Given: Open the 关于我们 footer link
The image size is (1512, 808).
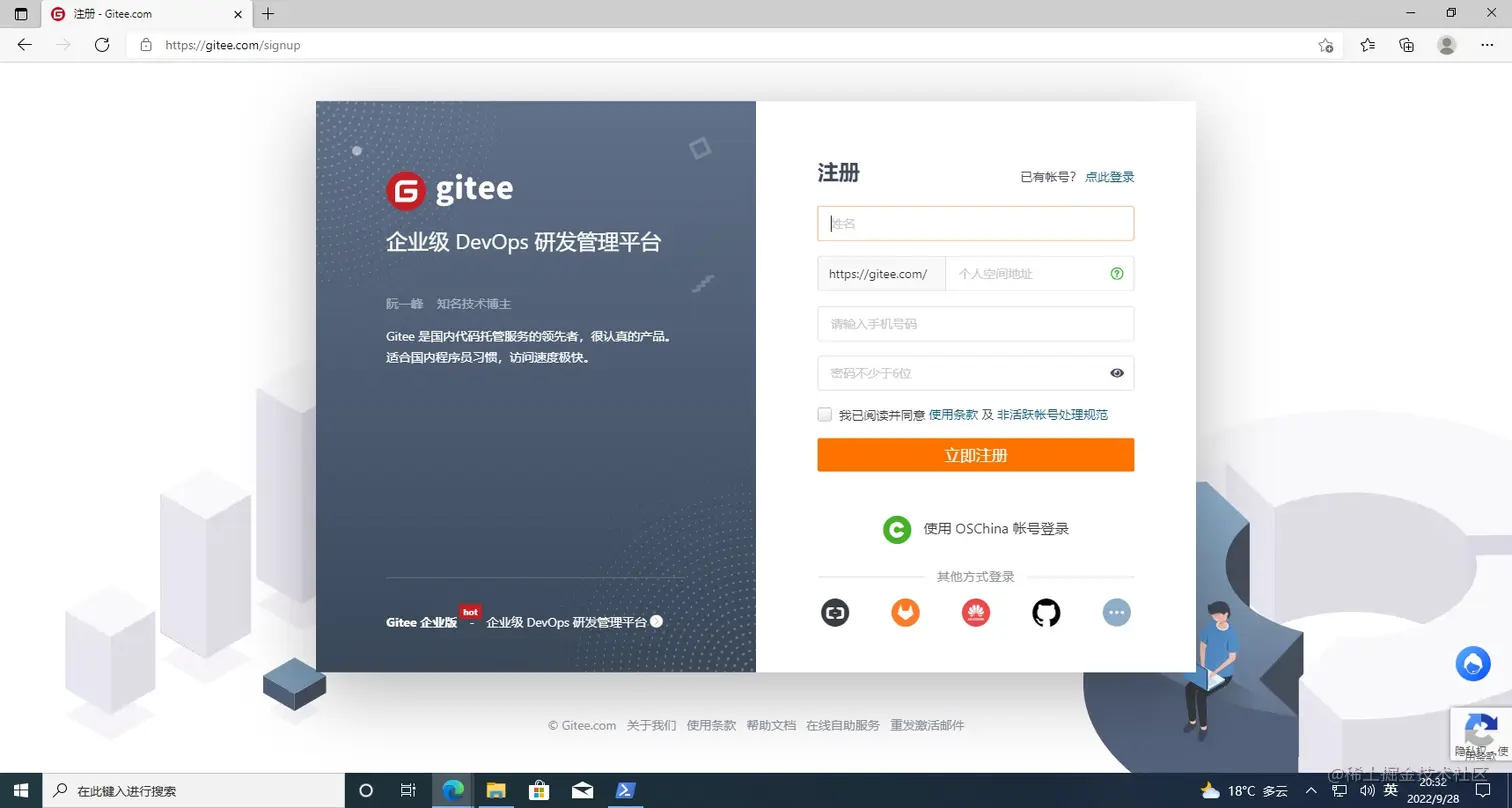Looking at the screenshot, I should pyautogui.click(x=651, y=726).
